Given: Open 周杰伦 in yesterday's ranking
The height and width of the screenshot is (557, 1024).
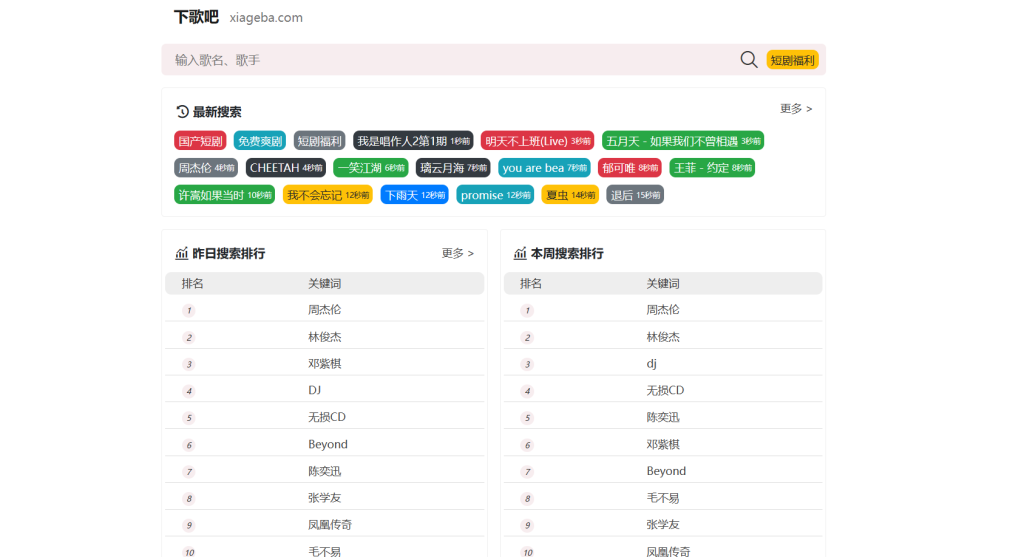Looking at the screenshot, I should click(325, 310).
